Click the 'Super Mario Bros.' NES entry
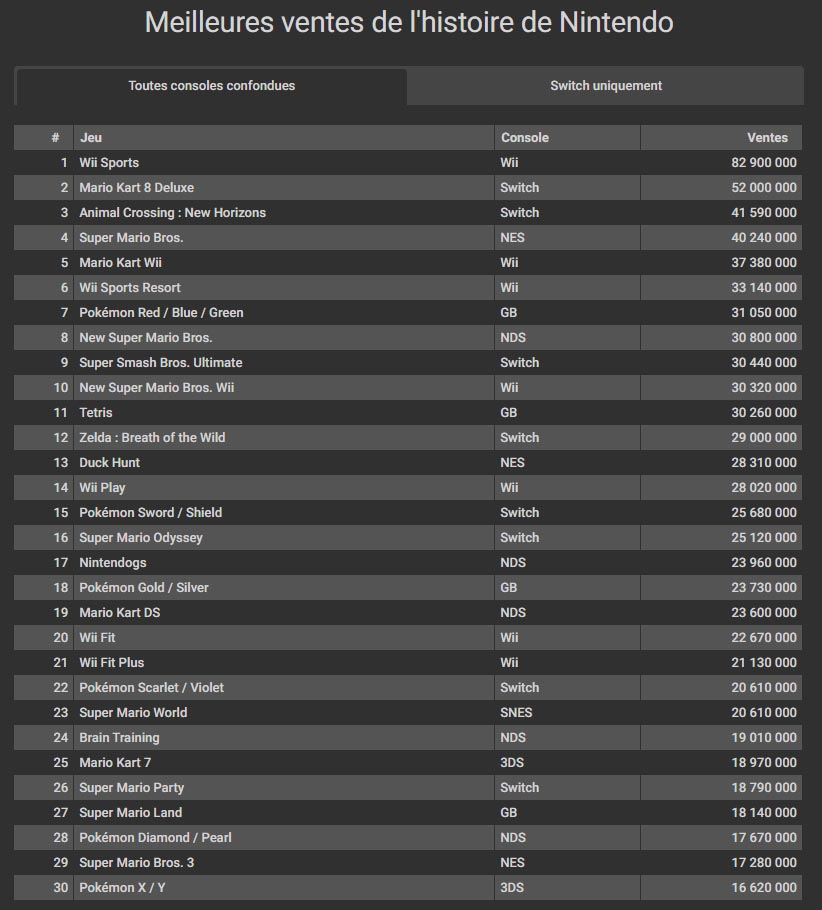The width and height of the screenshot is (822, 910). 131,237
